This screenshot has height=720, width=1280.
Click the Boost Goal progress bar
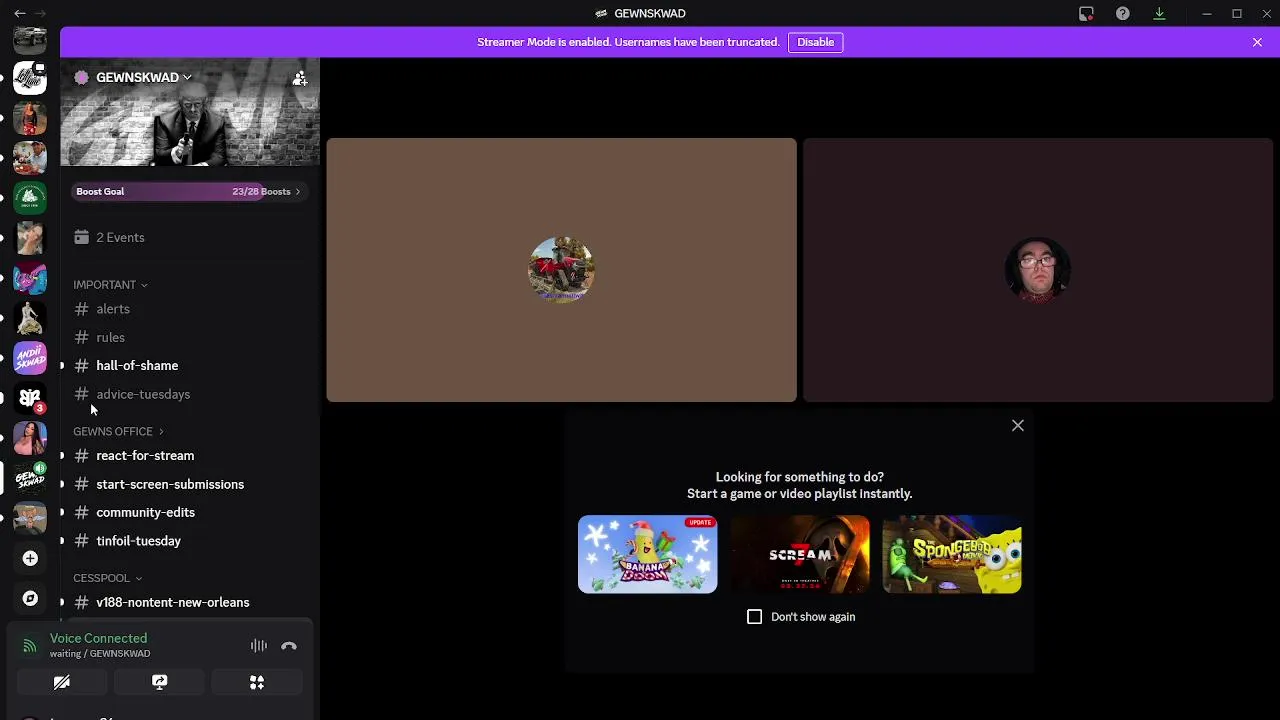click(x=190, y=192)
